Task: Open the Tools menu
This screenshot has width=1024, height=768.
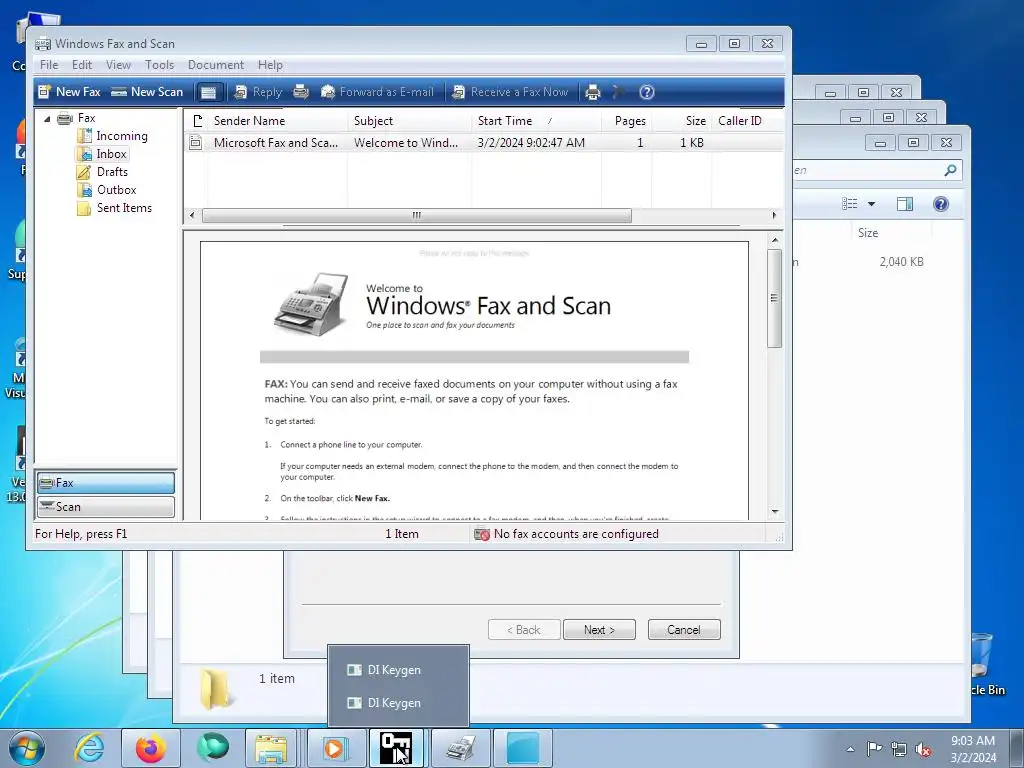Action: pyautogui.click(x=159, y=65)
